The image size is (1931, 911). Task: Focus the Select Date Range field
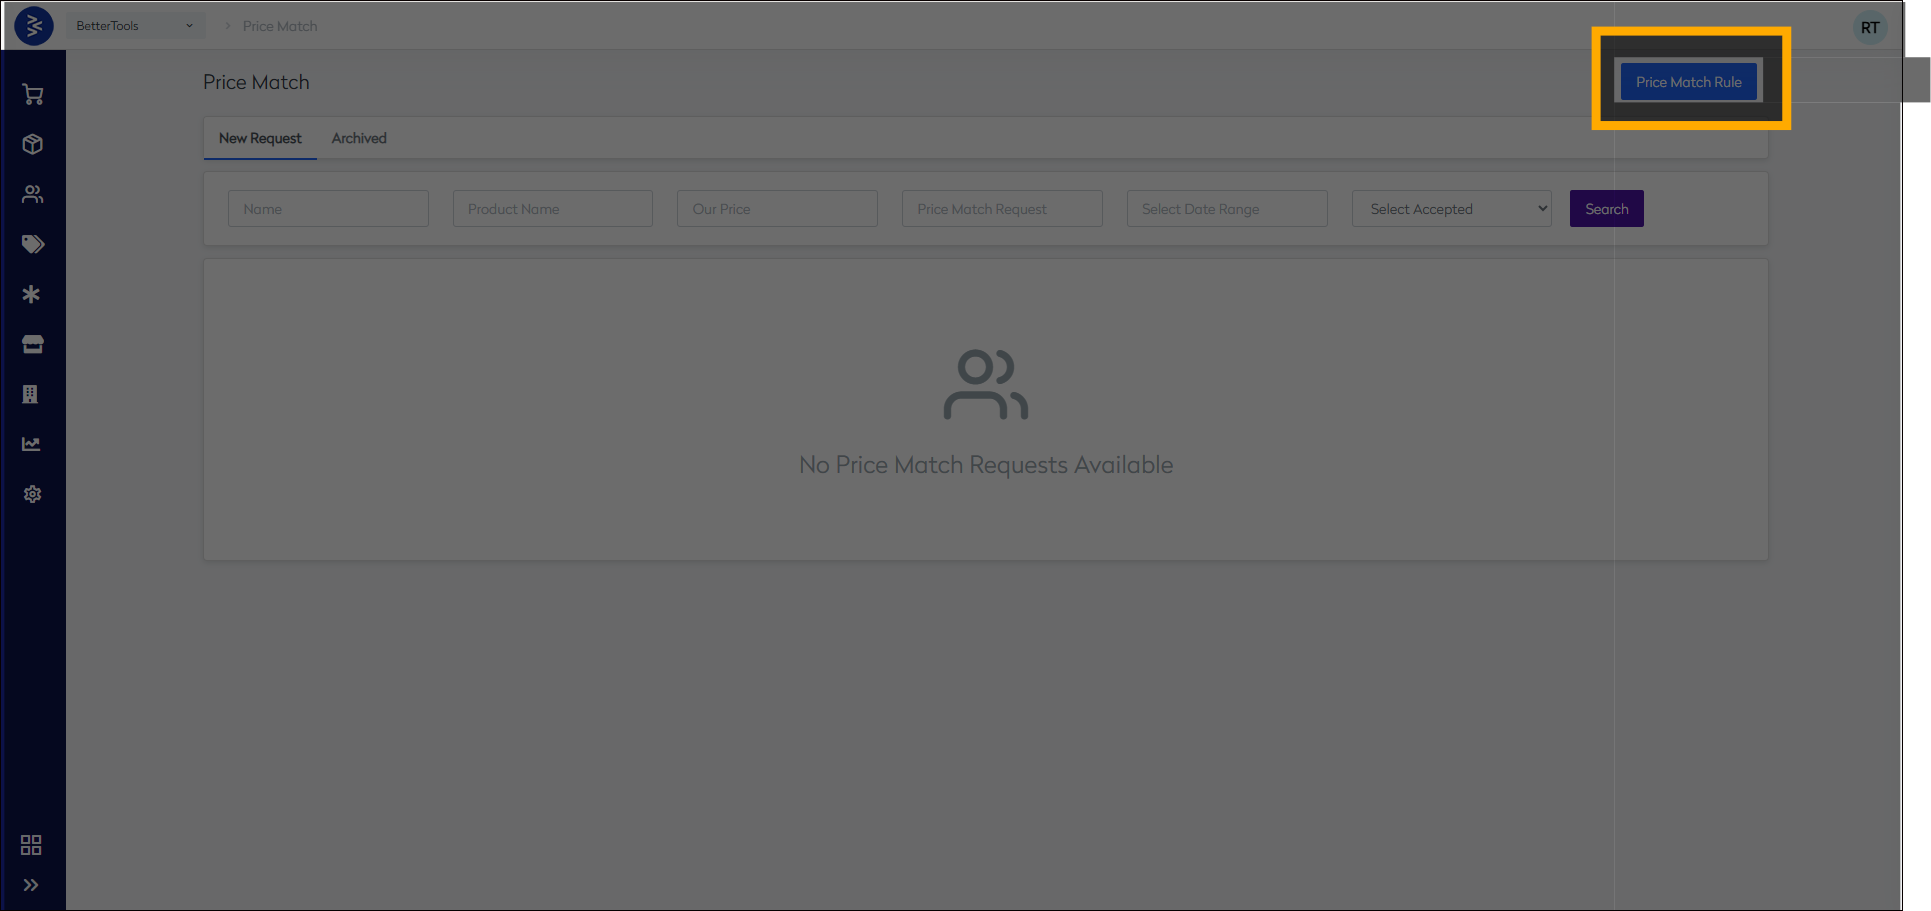(x=1226, y=209)
